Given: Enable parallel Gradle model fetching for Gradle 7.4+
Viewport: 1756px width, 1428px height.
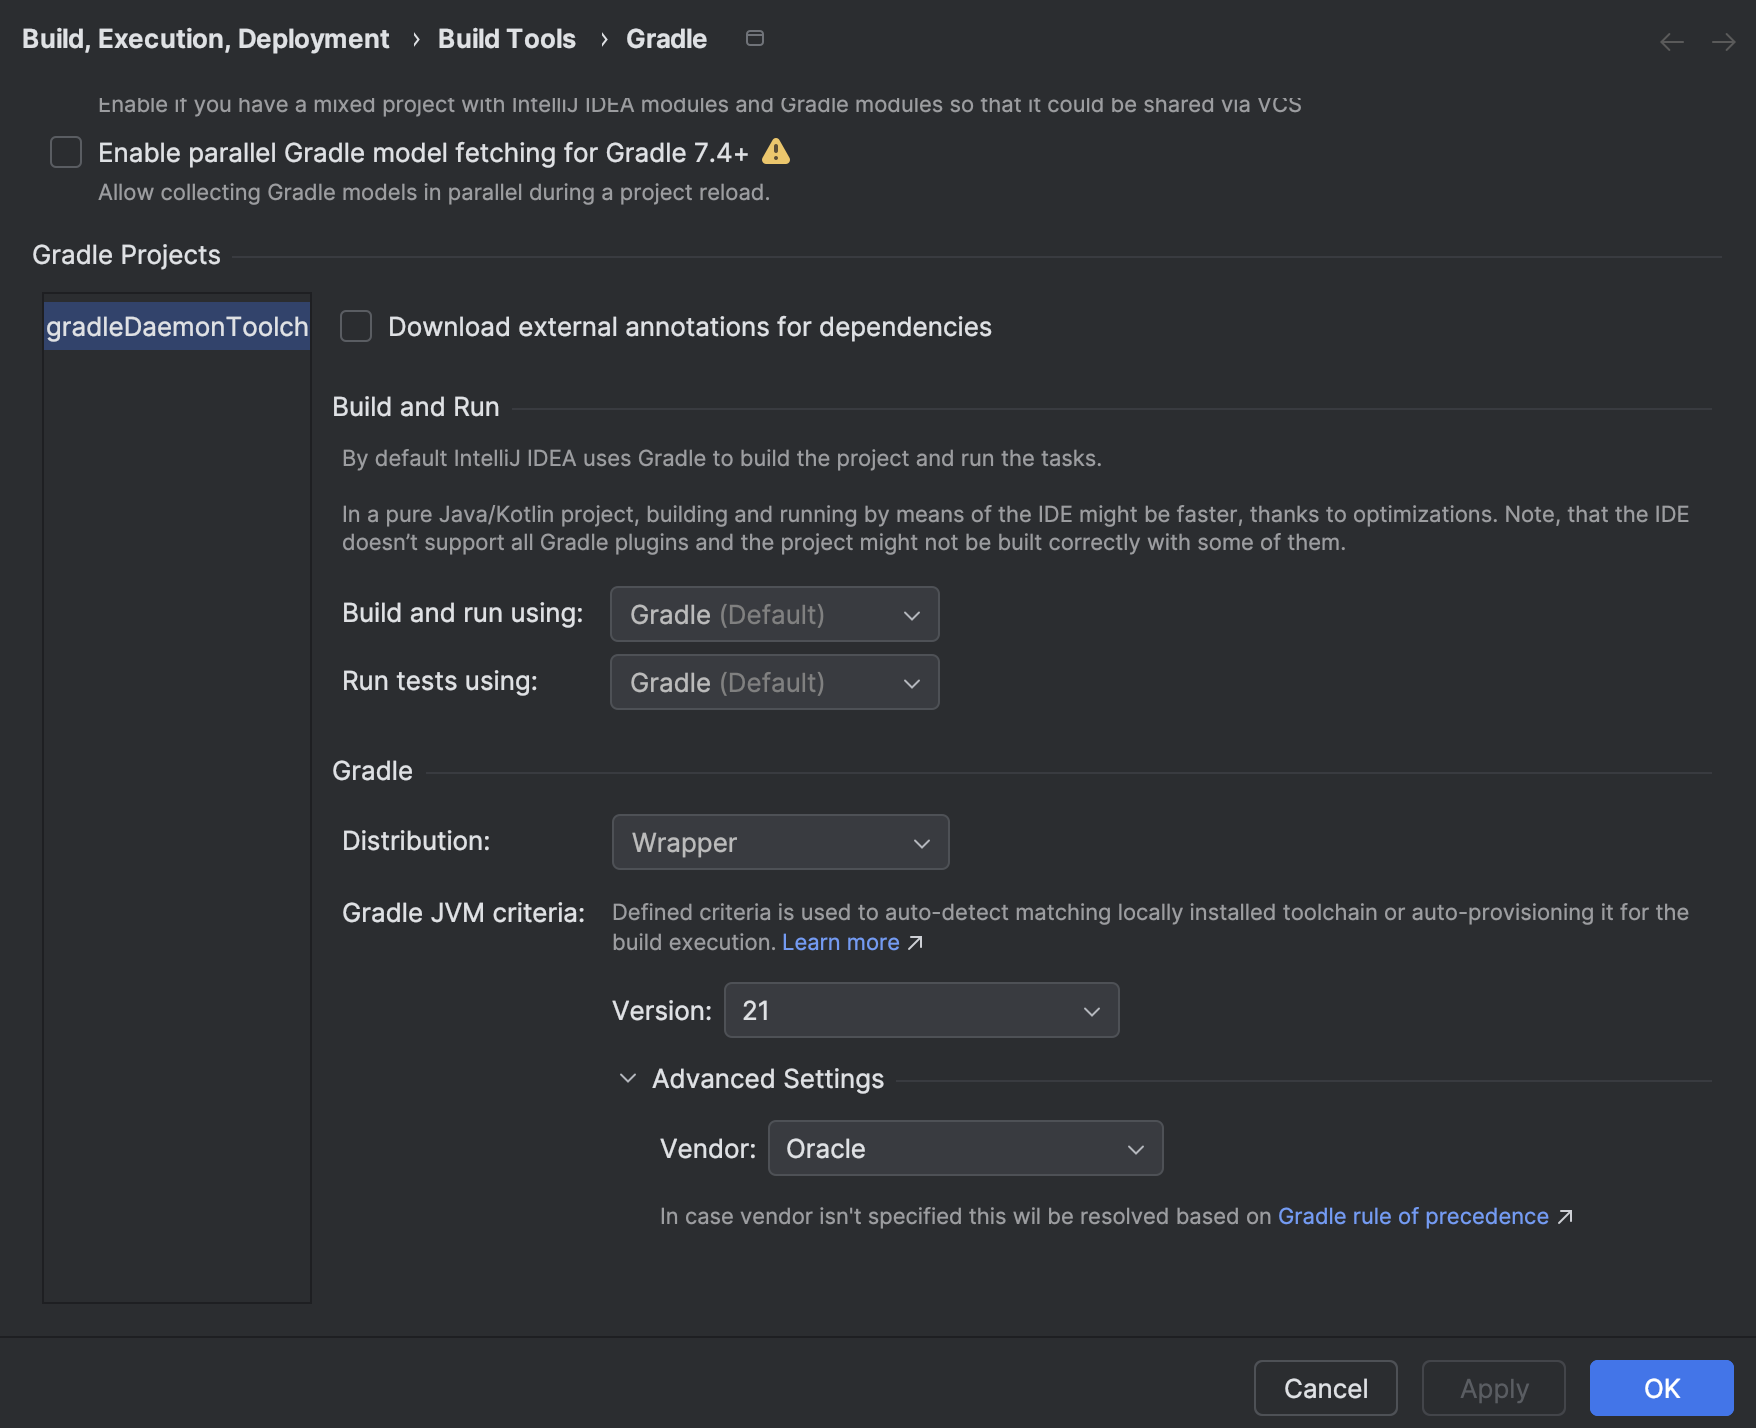Looking at the screenshot, I should 65,152.
